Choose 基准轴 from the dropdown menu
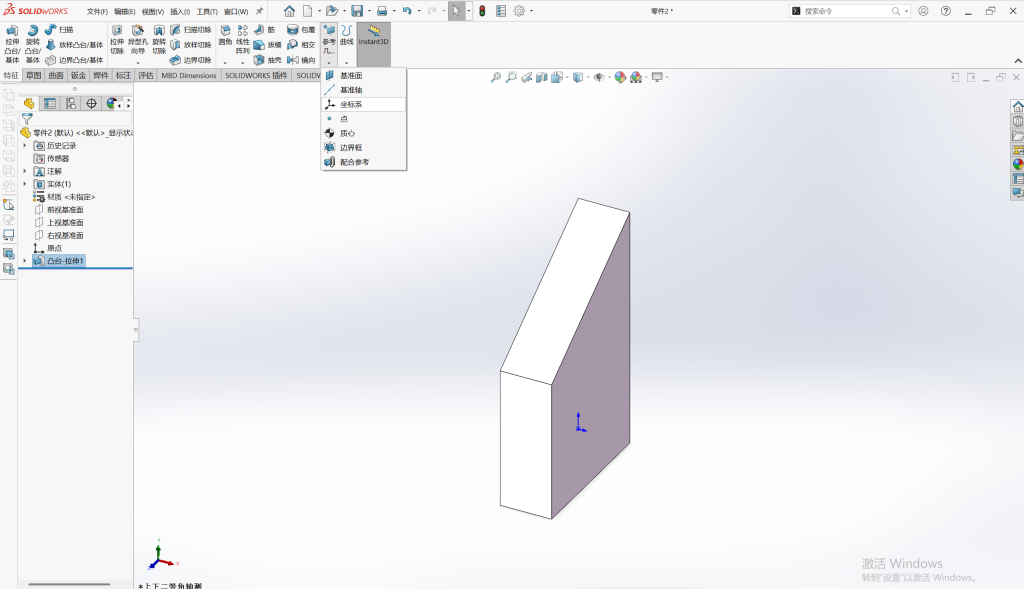Screen dimensions: 1024x589 pos(363,90)
